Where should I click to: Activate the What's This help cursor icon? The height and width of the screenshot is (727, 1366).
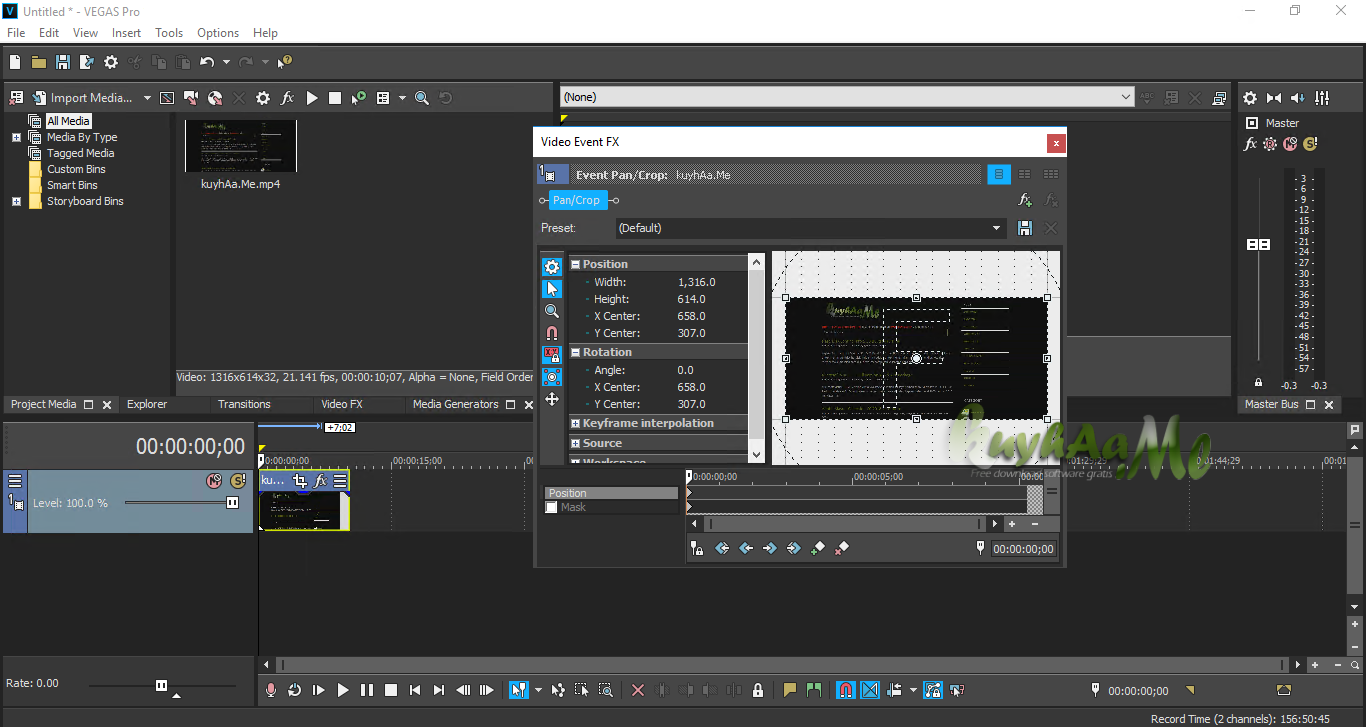tap(285, 62)
